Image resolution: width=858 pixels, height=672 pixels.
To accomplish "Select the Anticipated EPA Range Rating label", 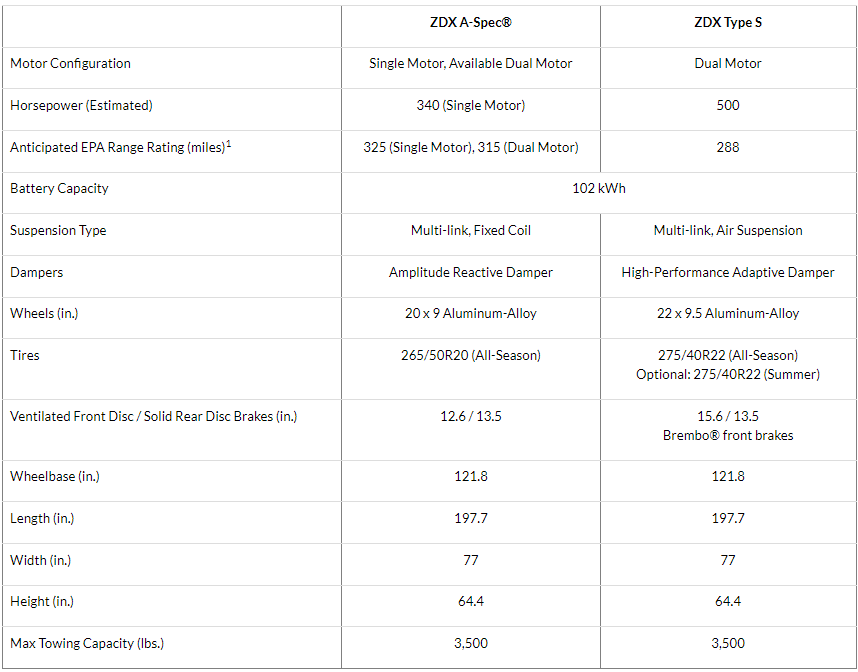I will (117, 147).
